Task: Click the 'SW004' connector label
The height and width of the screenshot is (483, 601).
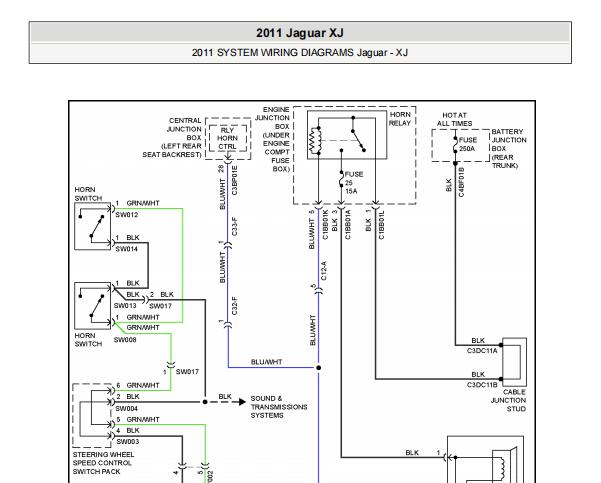Action: 126,409
